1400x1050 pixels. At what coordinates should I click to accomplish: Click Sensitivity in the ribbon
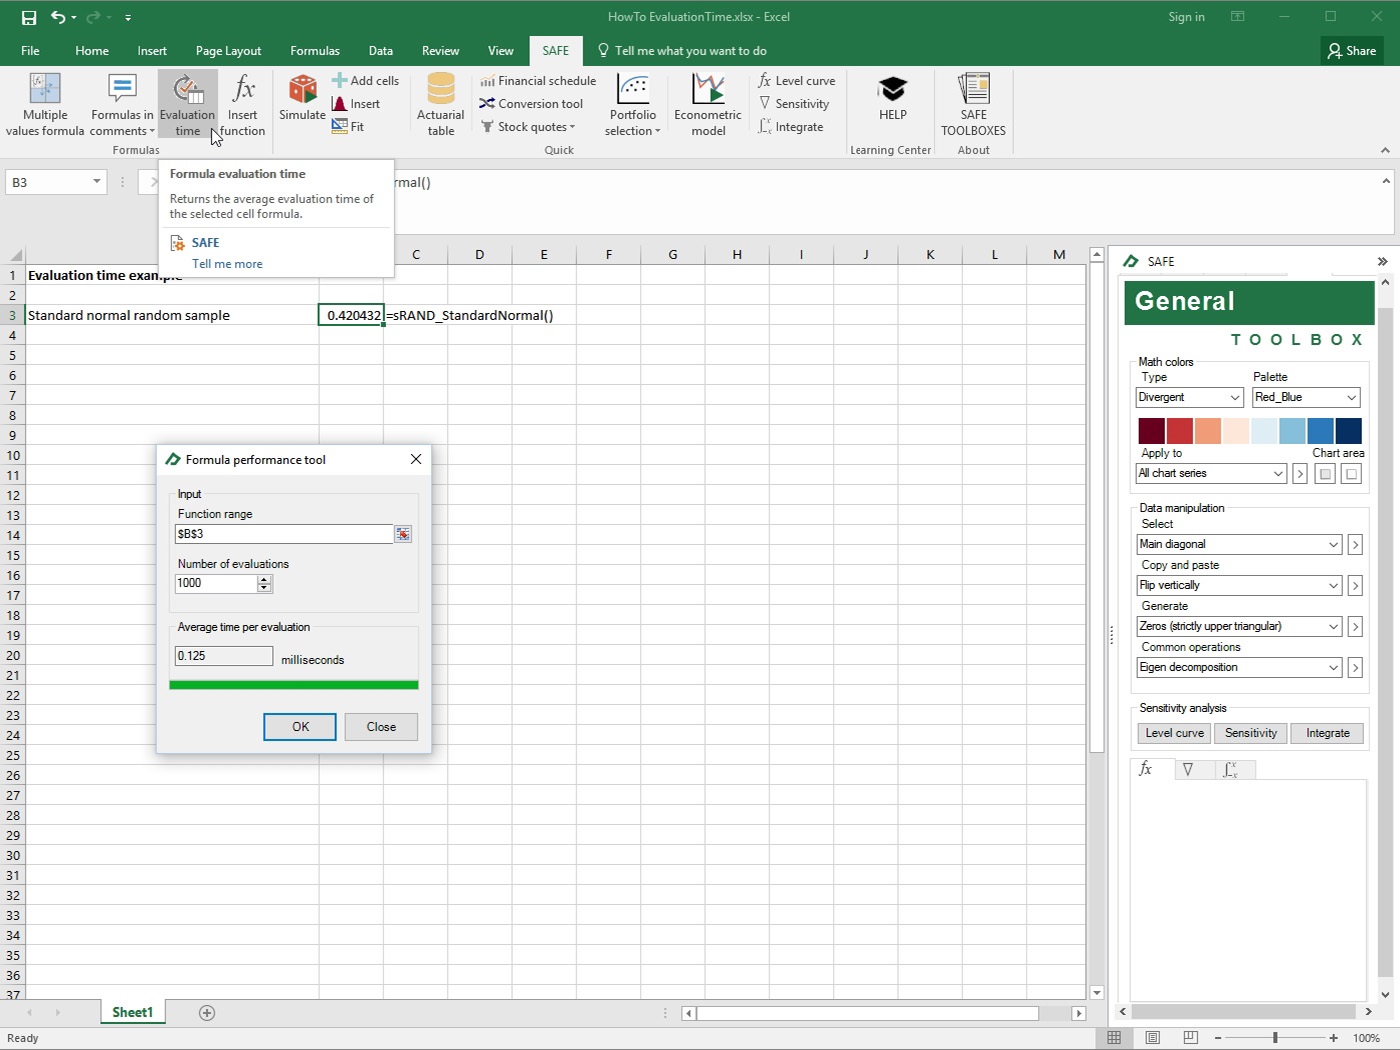tap(794, 104)
